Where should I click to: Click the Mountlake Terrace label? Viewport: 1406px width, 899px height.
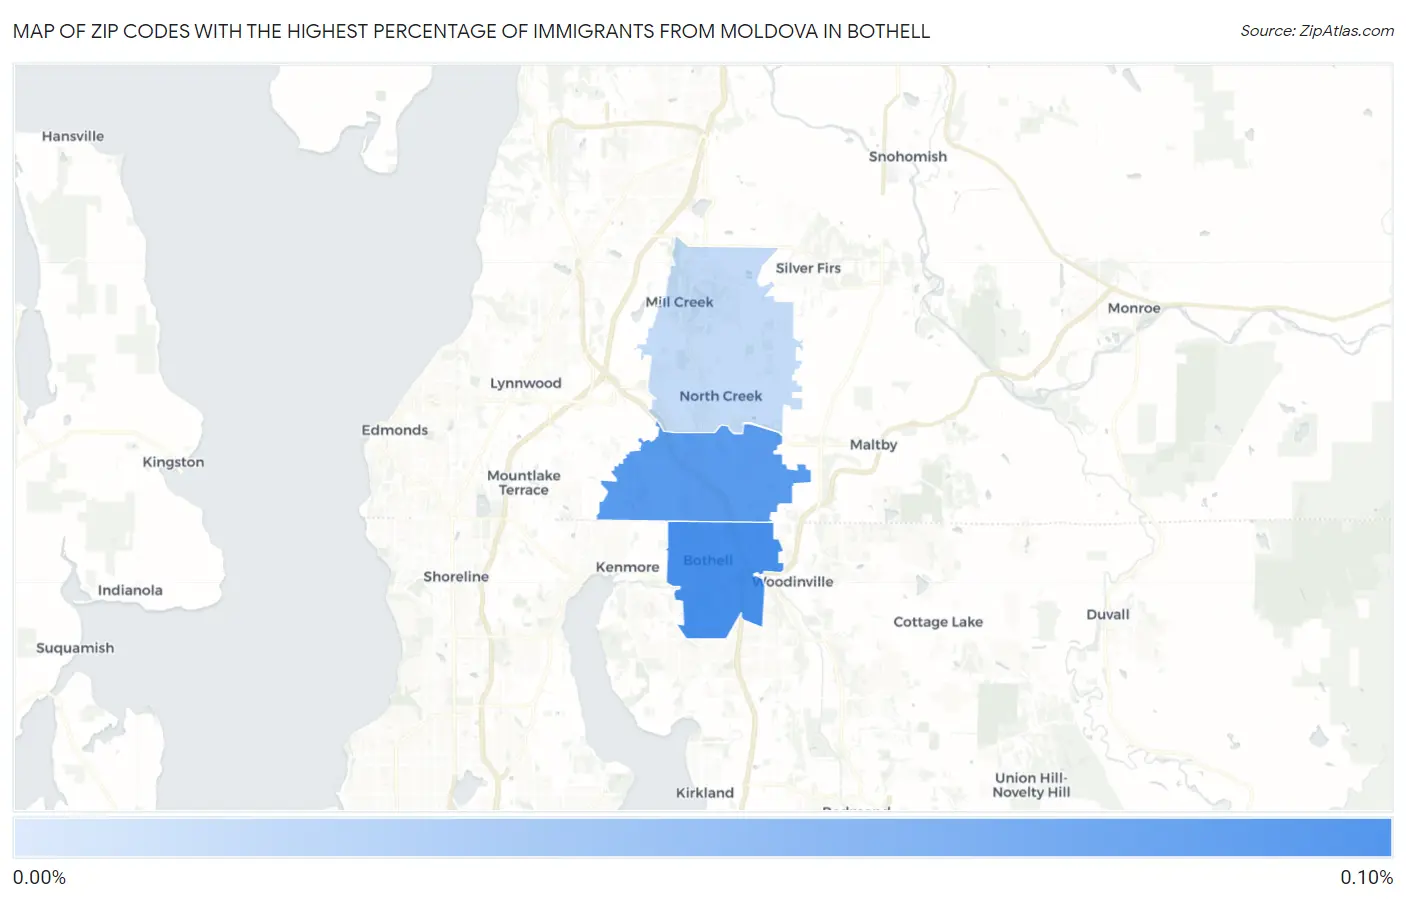tap(524, 483)
